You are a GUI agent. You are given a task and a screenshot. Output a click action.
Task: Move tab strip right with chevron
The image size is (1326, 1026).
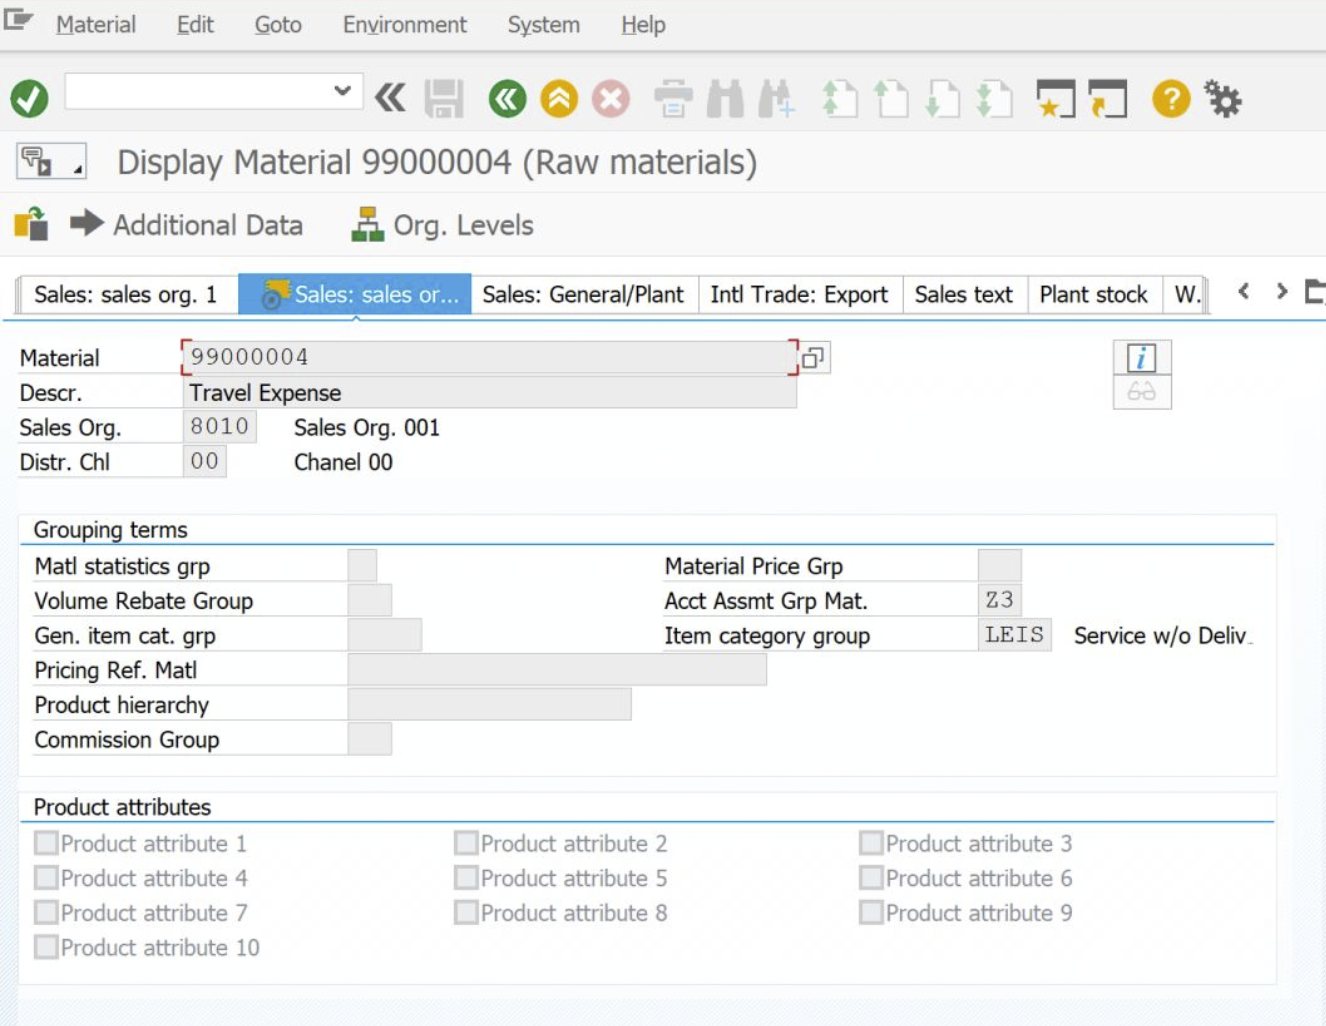coord(1282,291)
